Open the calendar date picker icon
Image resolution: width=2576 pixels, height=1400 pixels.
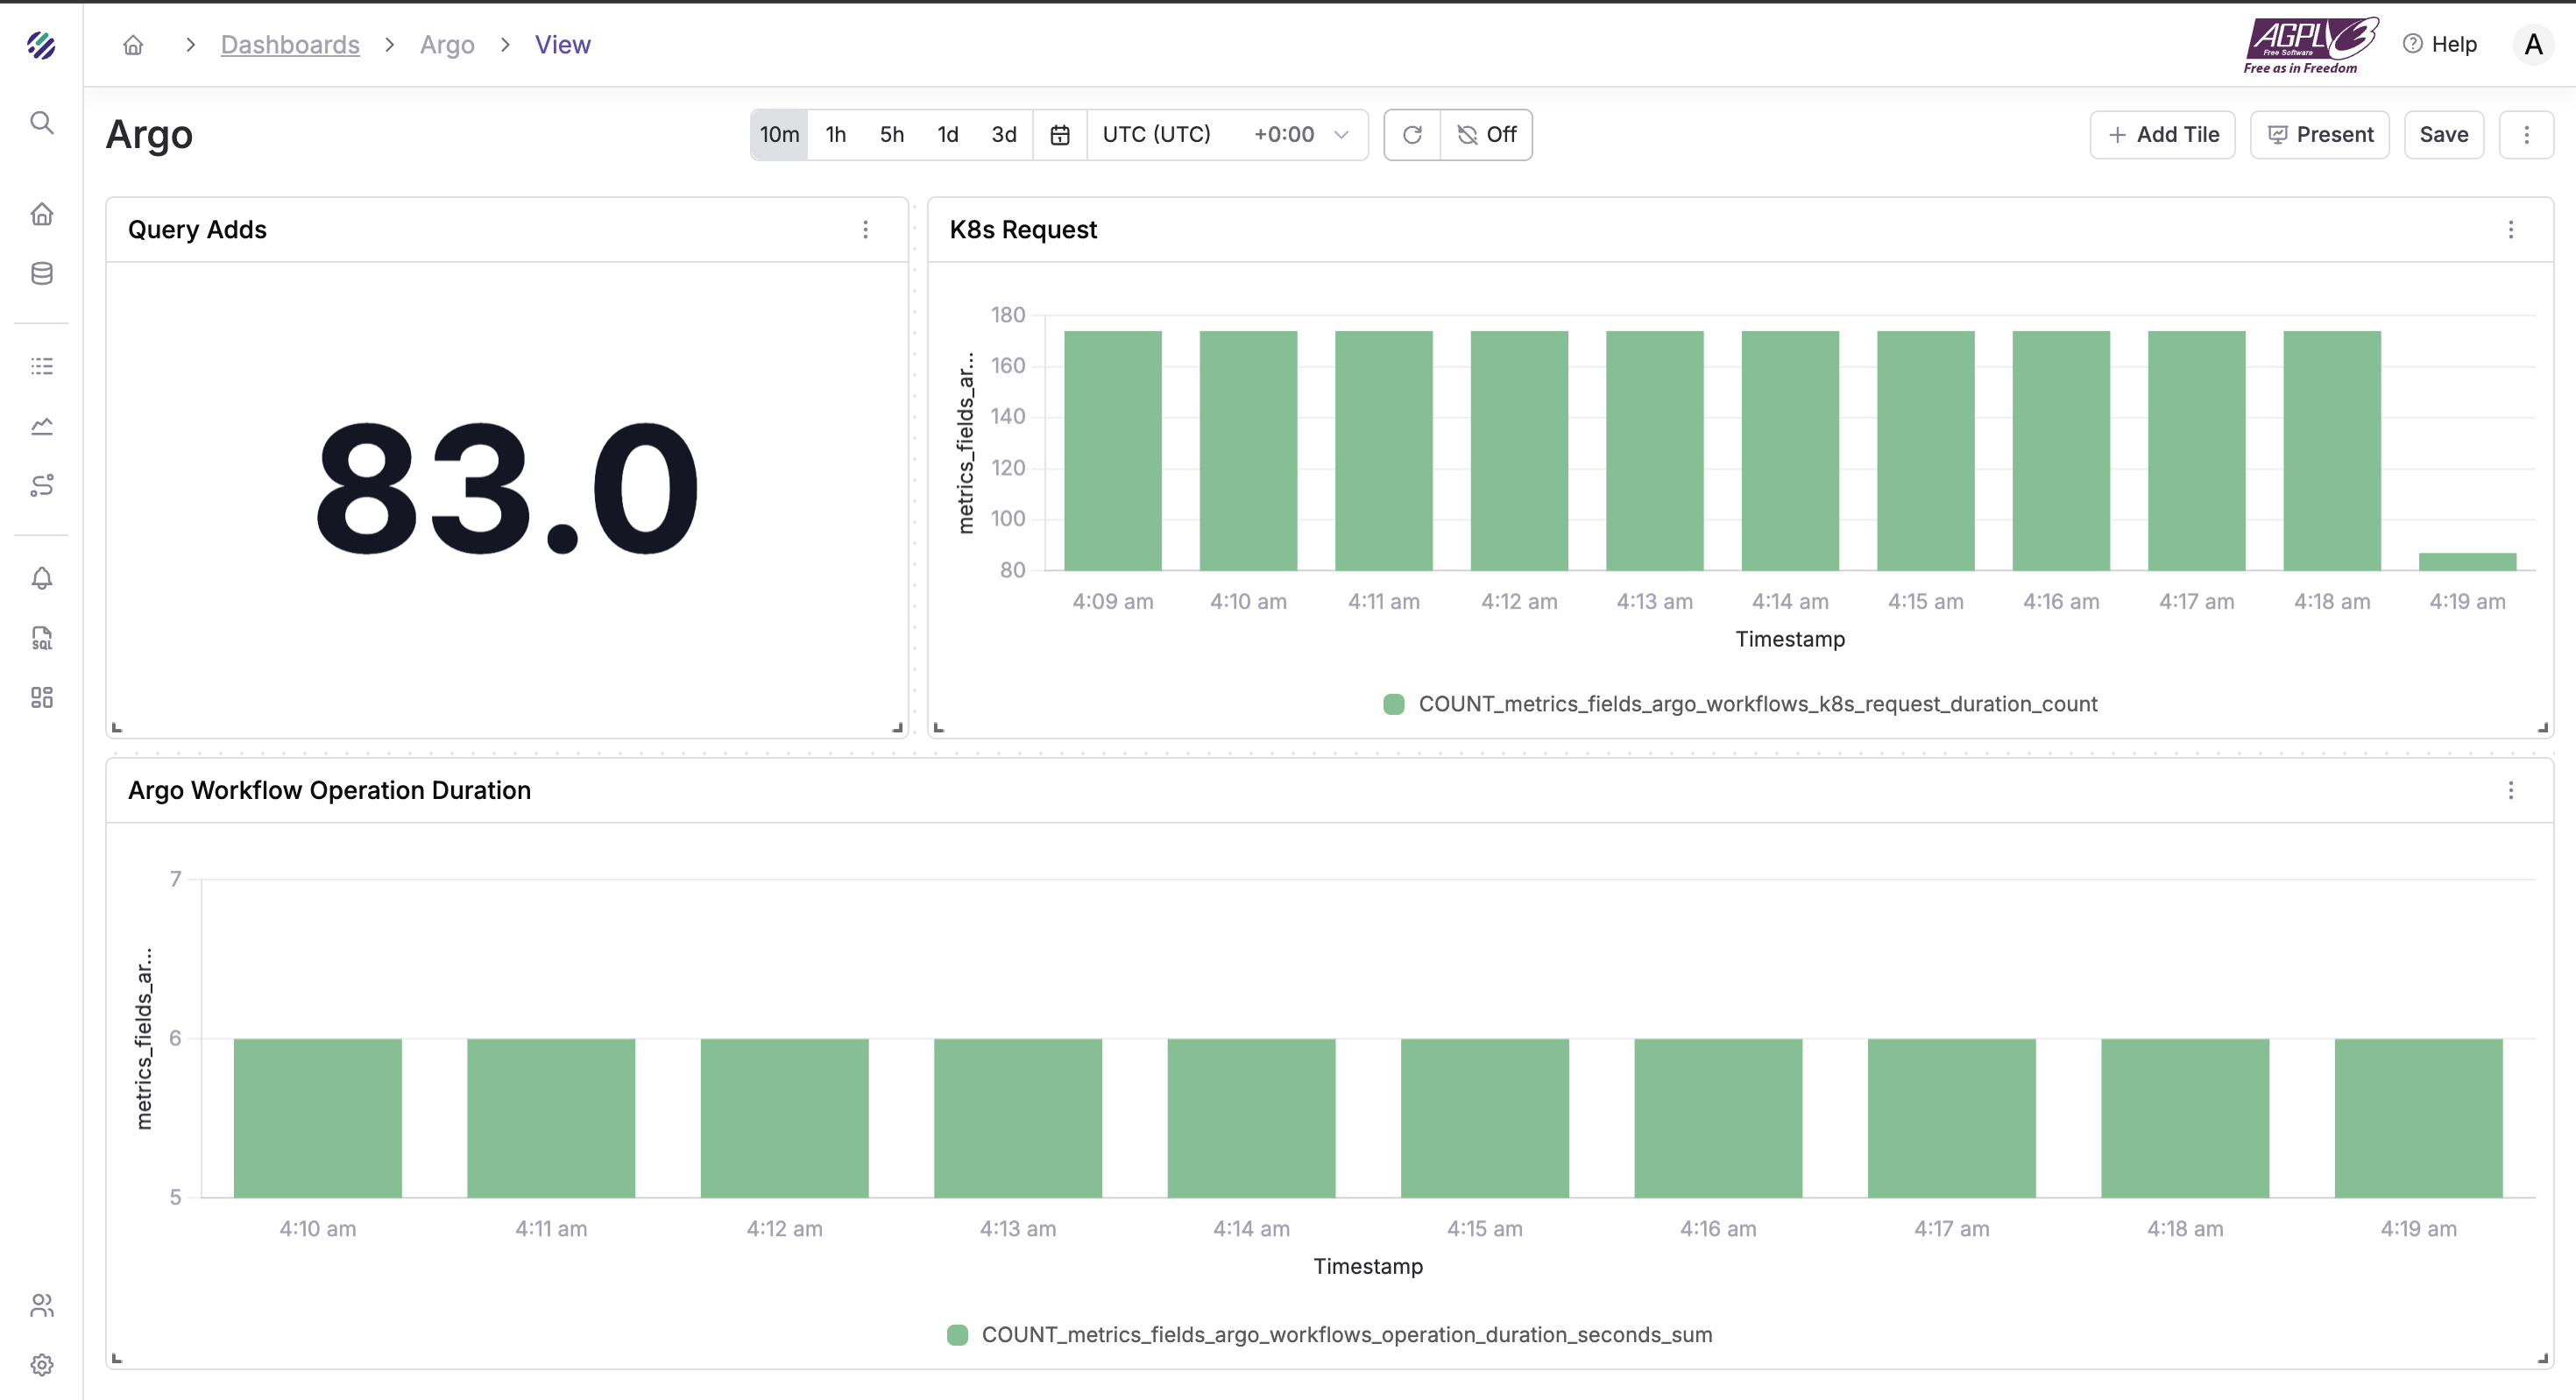tap(1060, 135)
